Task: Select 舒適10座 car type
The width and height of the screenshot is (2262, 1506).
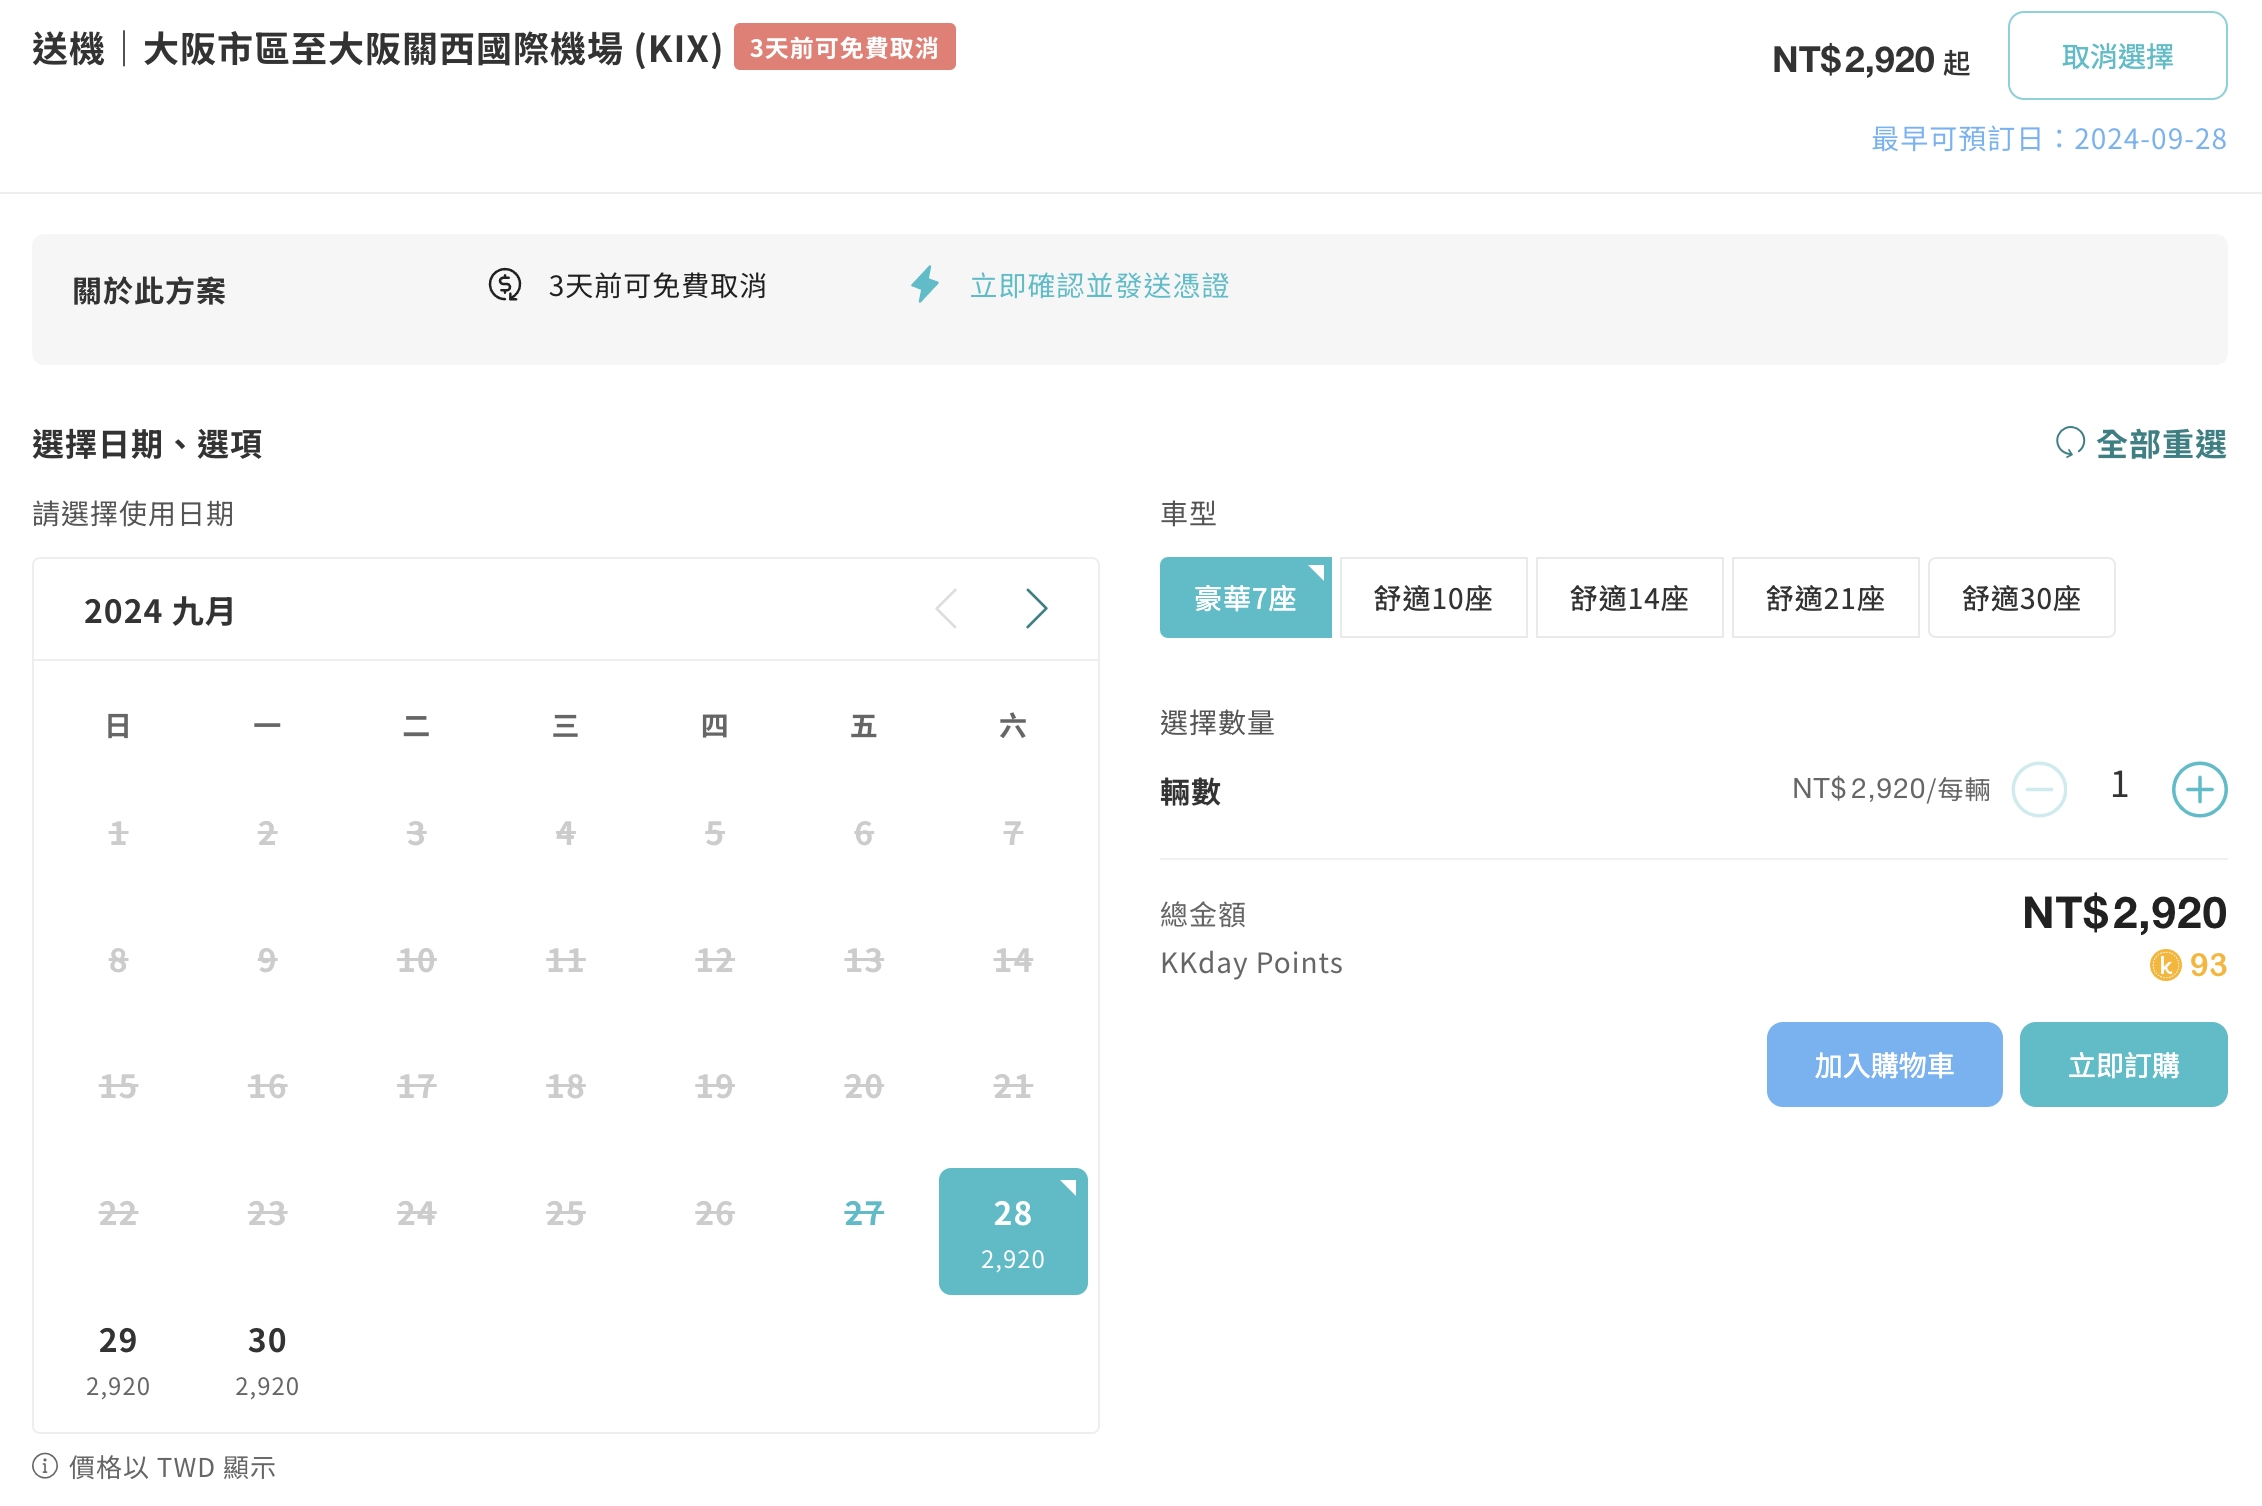Action: tap(1433, 597)
